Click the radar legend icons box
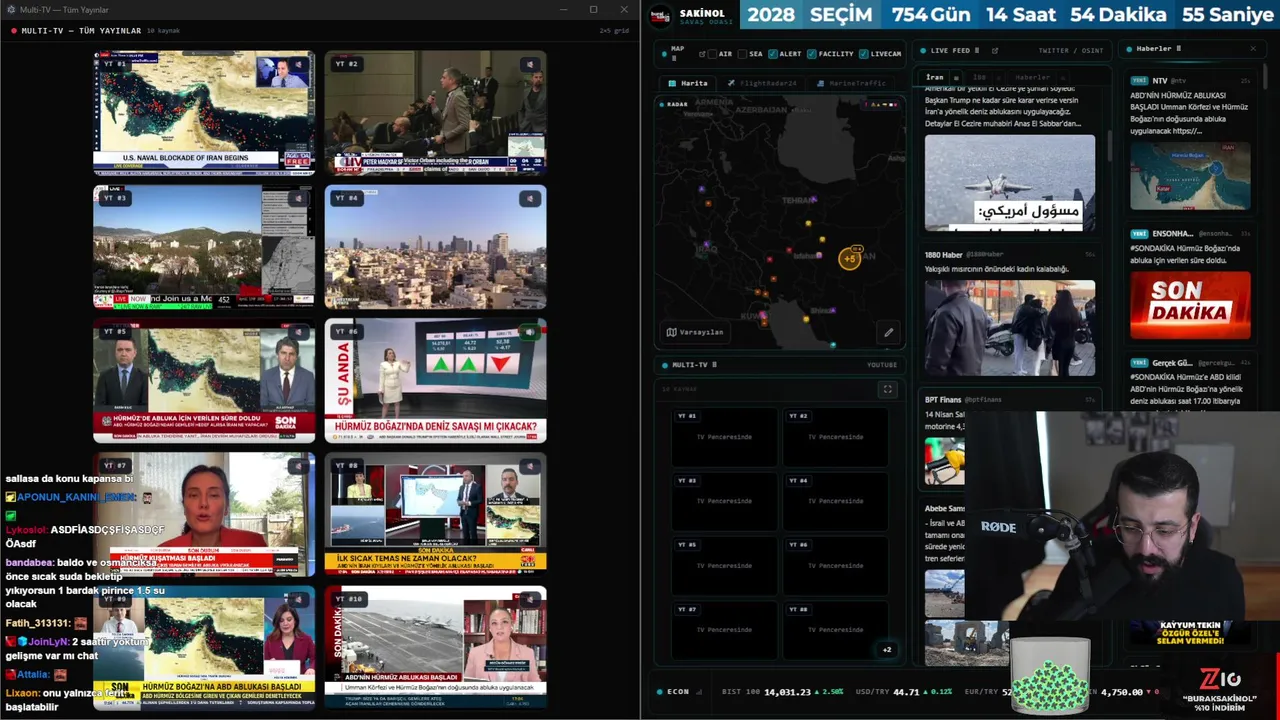 881,104
